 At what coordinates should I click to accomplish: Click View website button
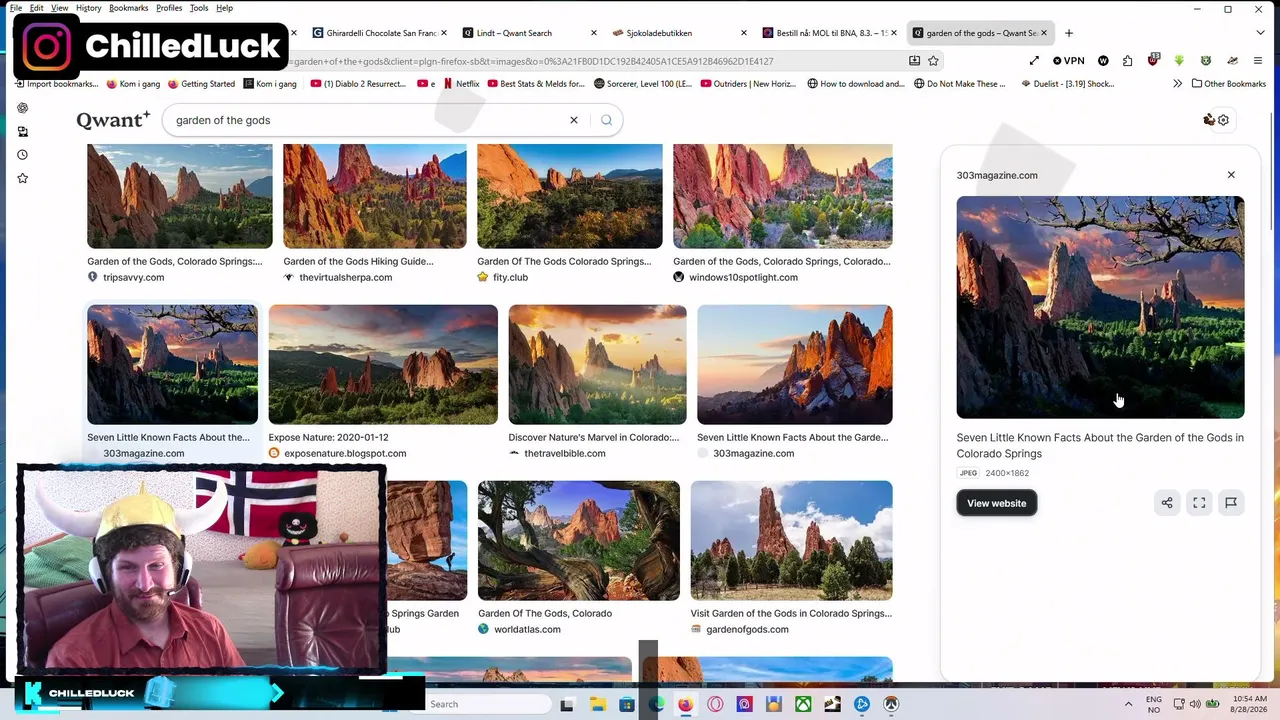[x=997, y=503]
